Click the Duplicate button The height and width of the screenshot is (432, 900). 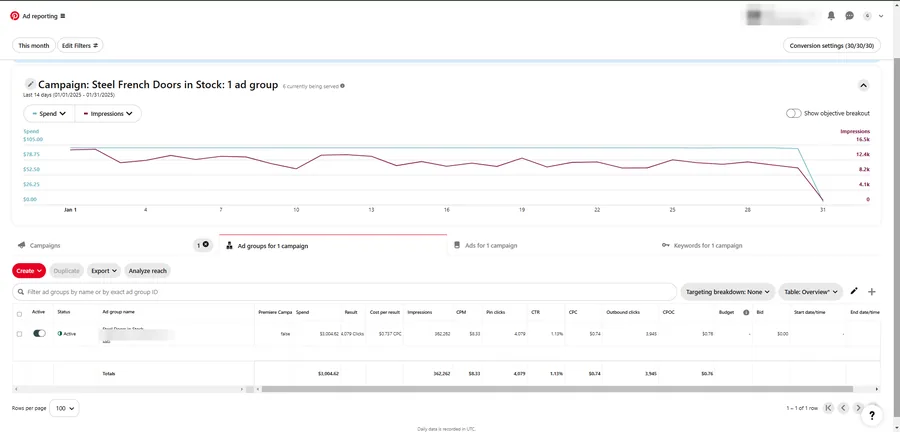[66, 271]
